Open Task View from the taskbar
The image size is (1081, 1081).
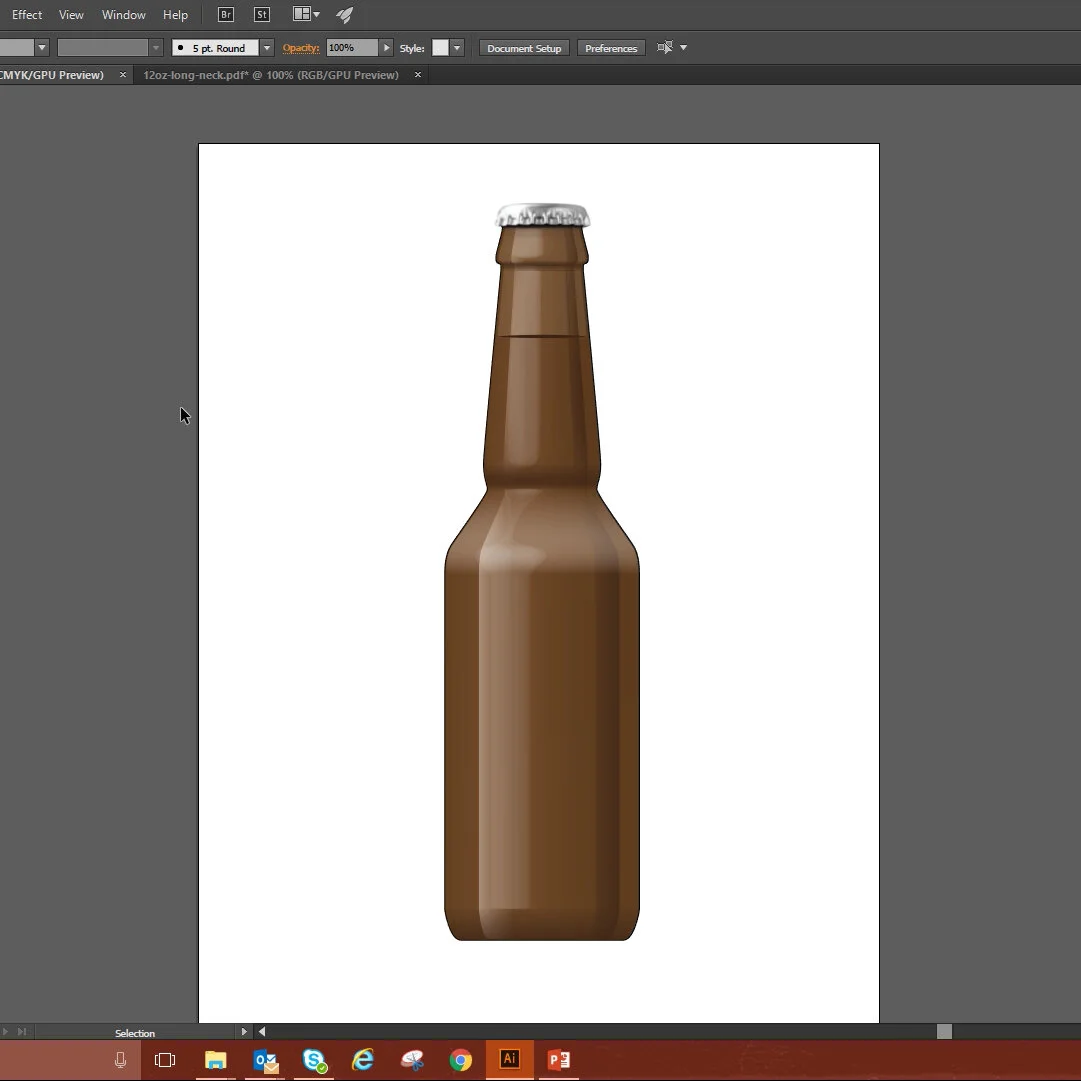pos(165,1060)
